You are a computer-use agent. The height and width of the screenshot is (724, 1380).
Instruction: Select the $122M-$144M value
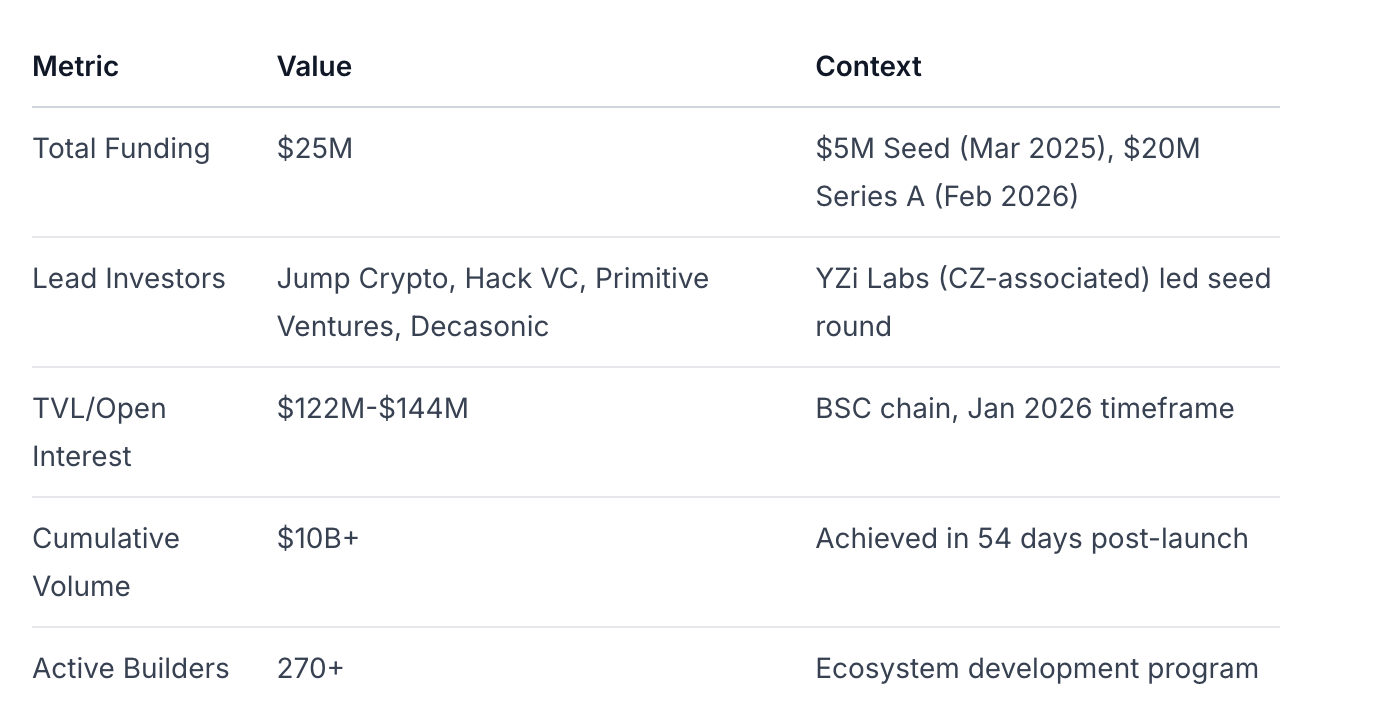[372, 409]
